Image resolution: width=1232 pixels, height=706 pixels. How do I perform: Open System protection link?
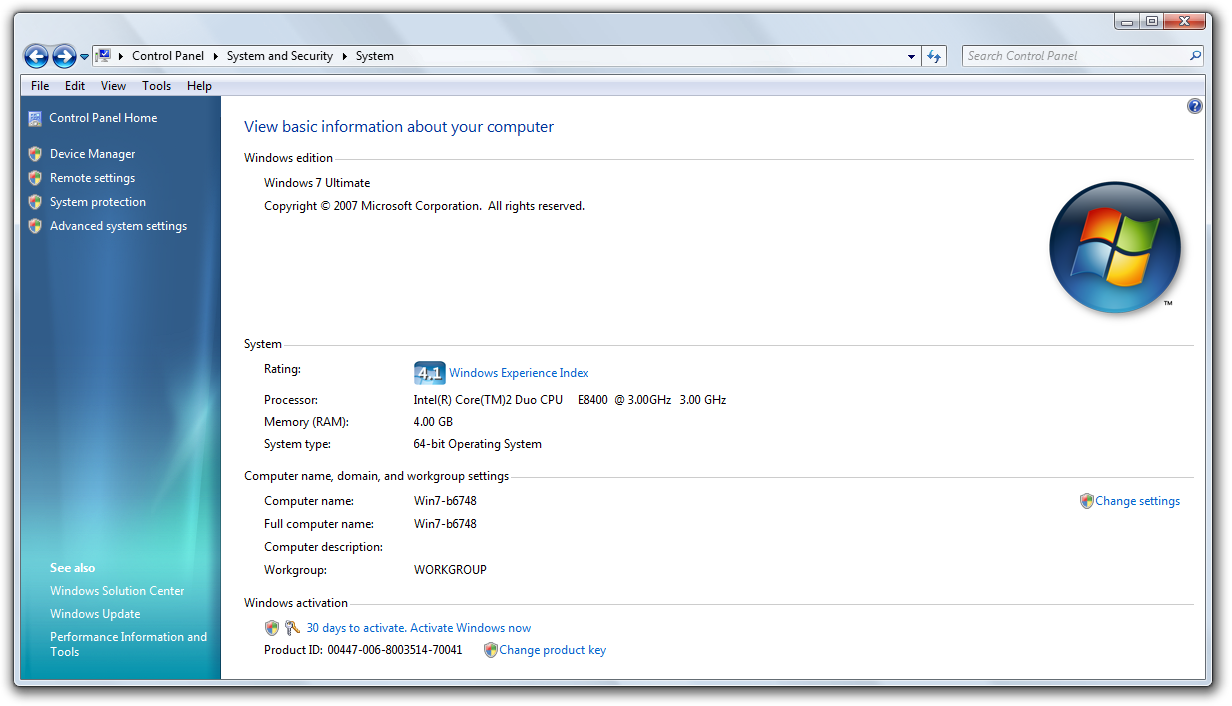(98, 202)
